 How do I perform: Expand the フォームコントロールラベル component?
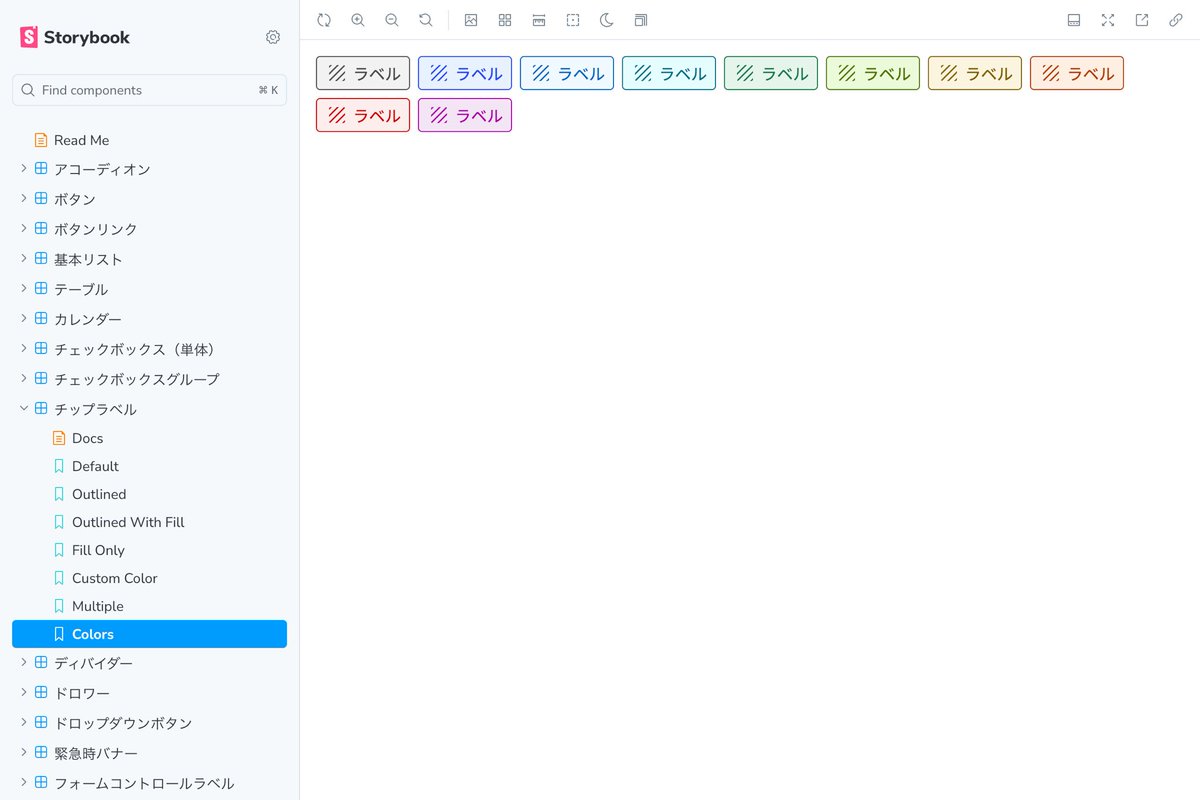(x=149, y=783)
